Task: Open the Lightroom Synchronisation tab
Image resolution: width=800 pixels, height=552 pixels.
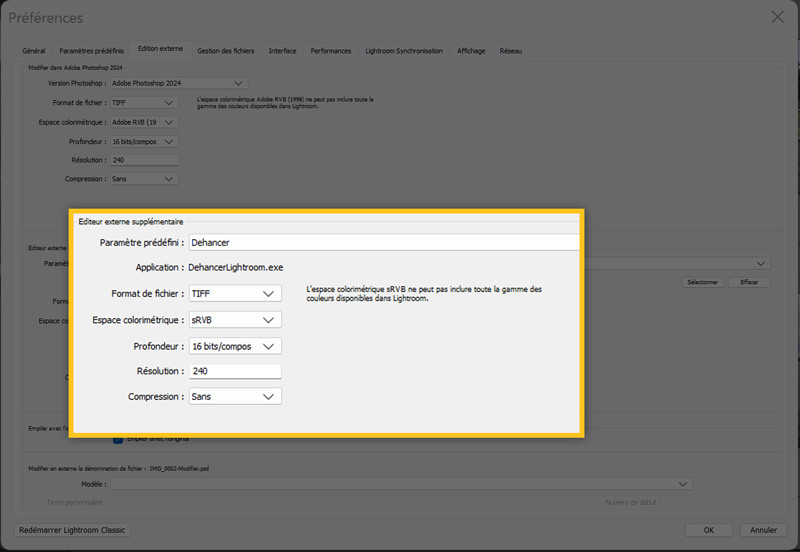Action: (x=404, y=51)
